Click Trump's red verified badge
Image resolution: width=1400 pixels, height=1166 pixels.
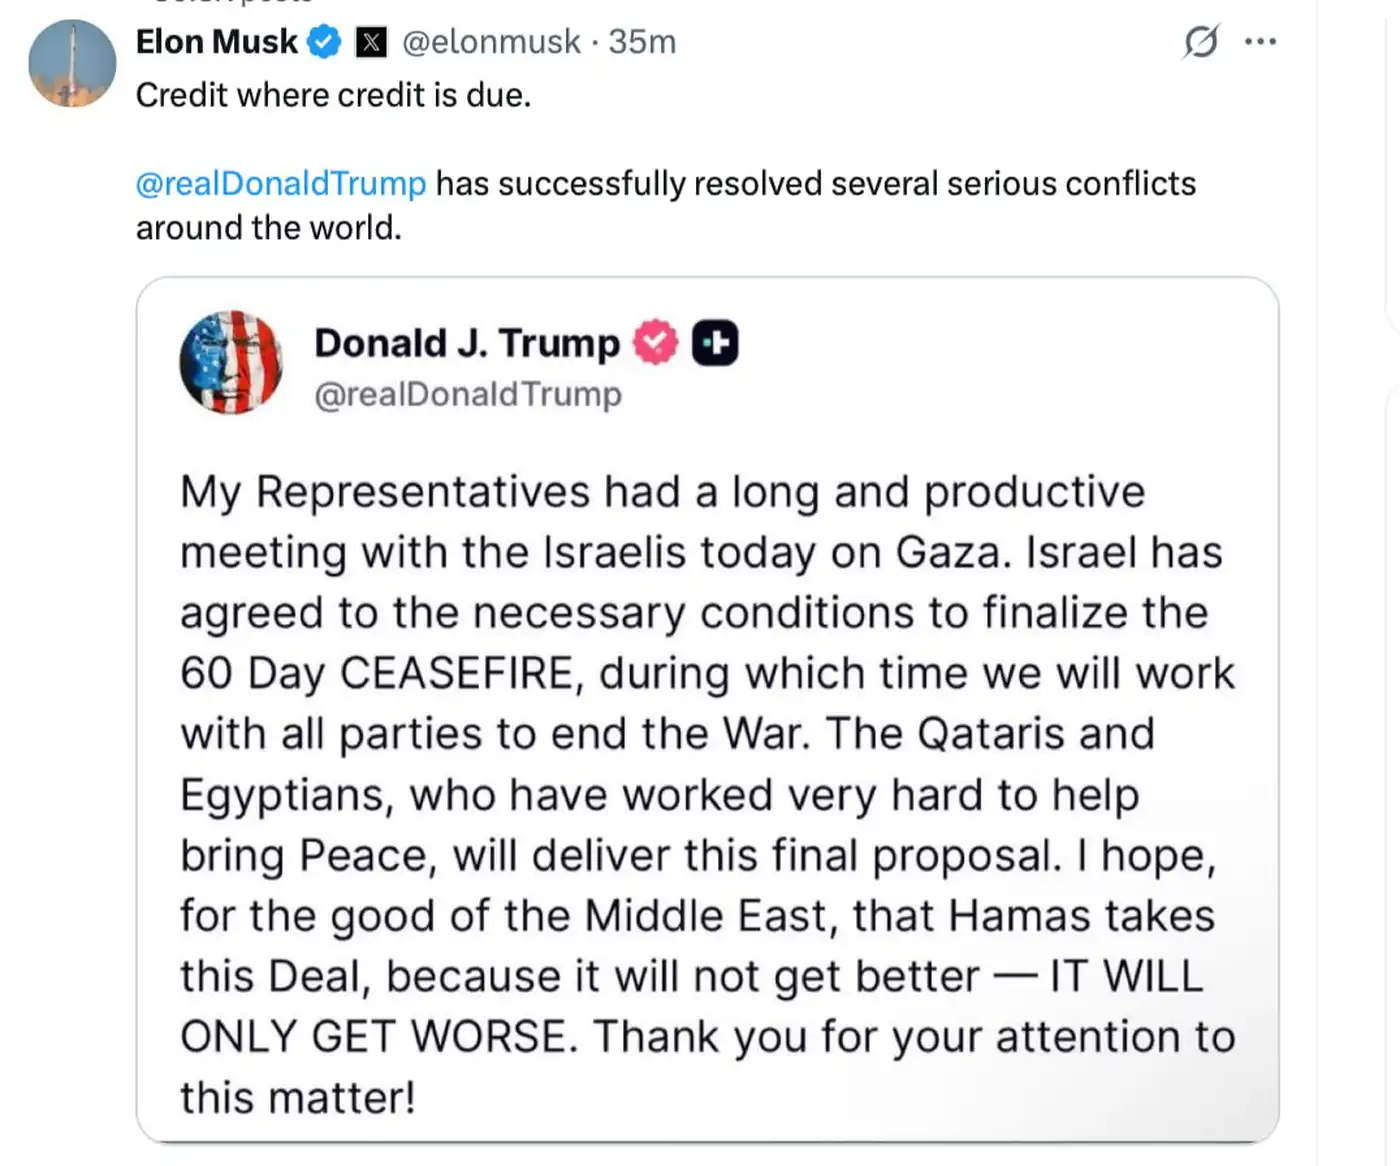tap(656, 343)
